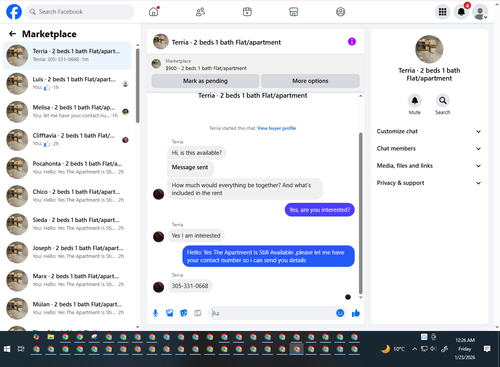
Task: Expand Privacy & support section
Action: (429, 183)
